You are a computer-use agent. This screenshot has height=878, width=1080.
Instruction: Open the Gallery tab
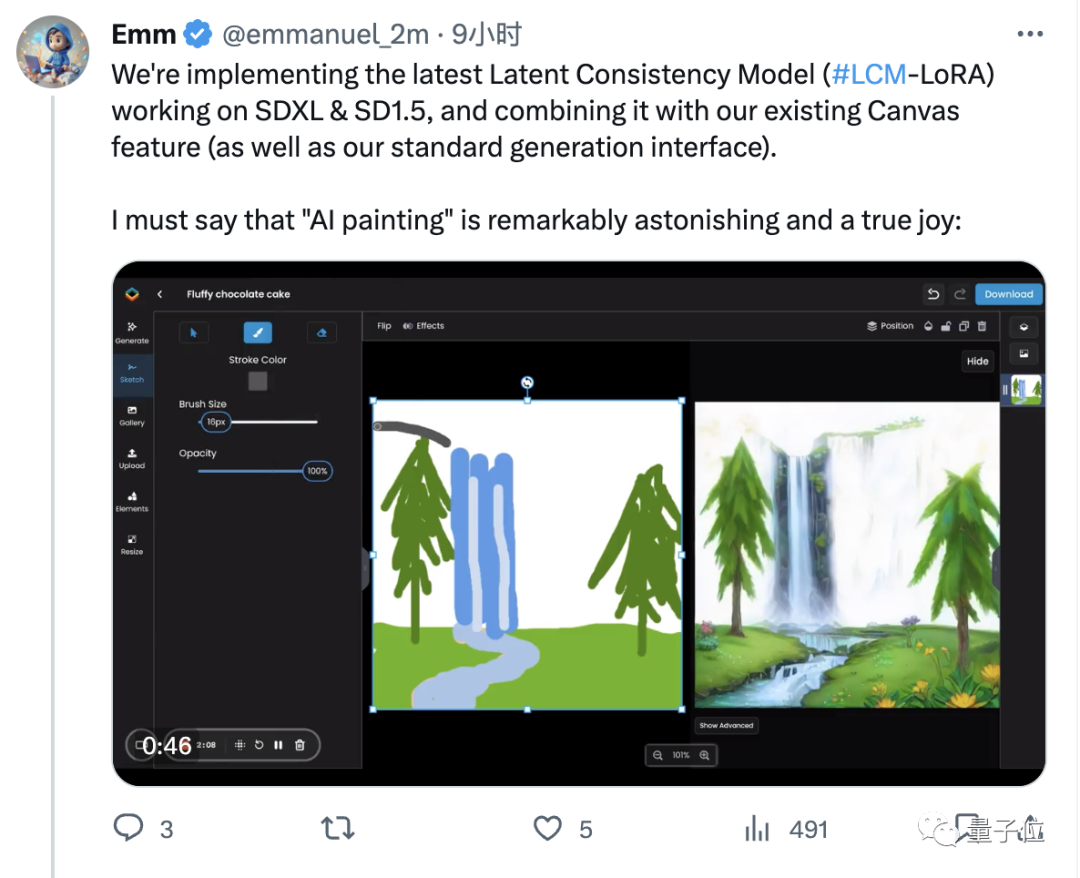coord(131,415)
